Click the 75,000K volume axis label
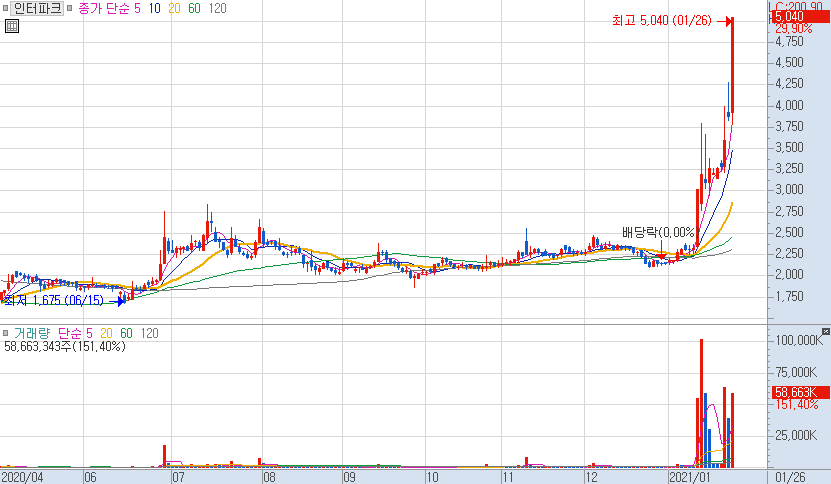 point(797,372)
